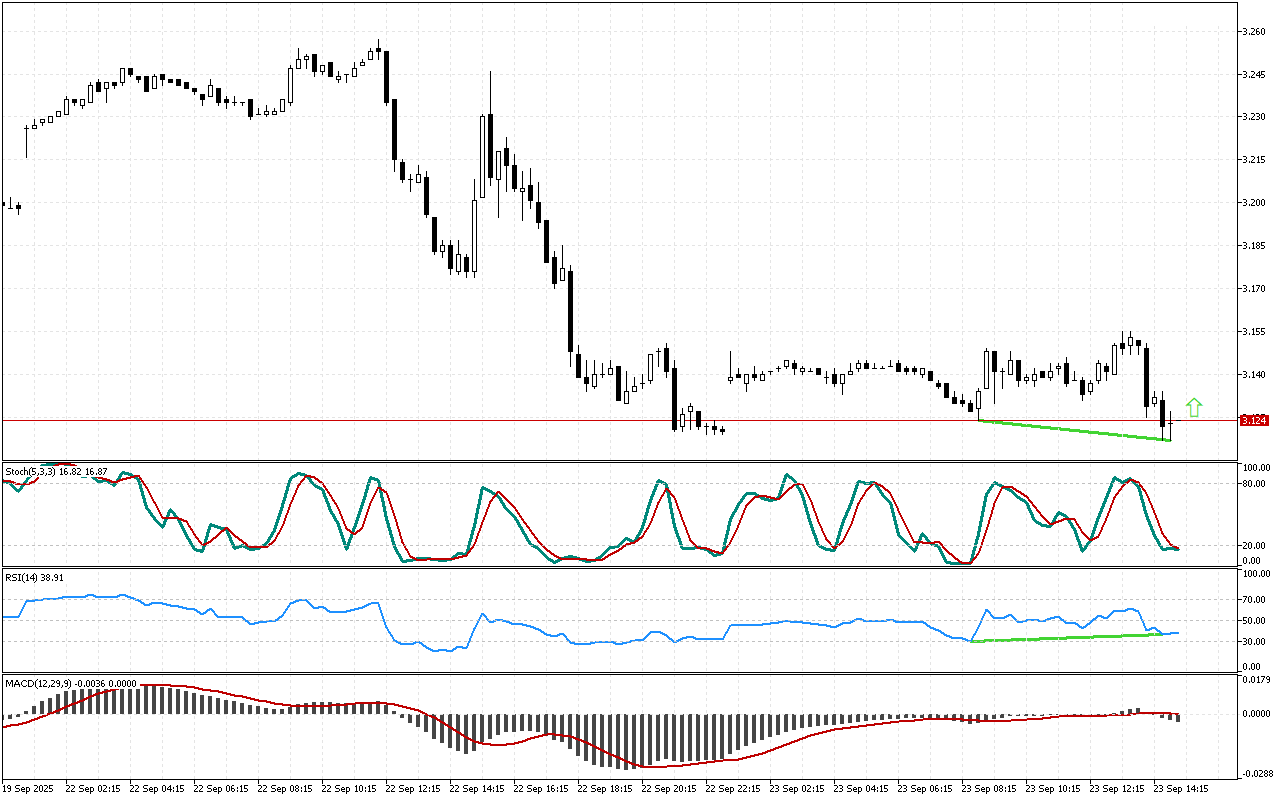Click the green up arrow signal marker
1280x800 pixels.
point(1193,407)
